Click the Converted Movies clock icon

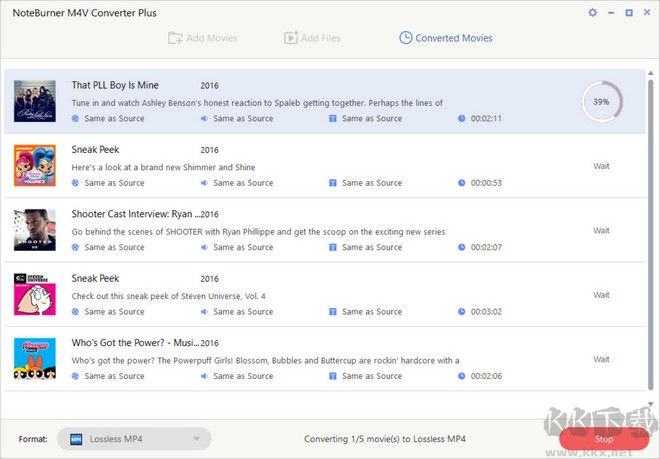point(405,38)
